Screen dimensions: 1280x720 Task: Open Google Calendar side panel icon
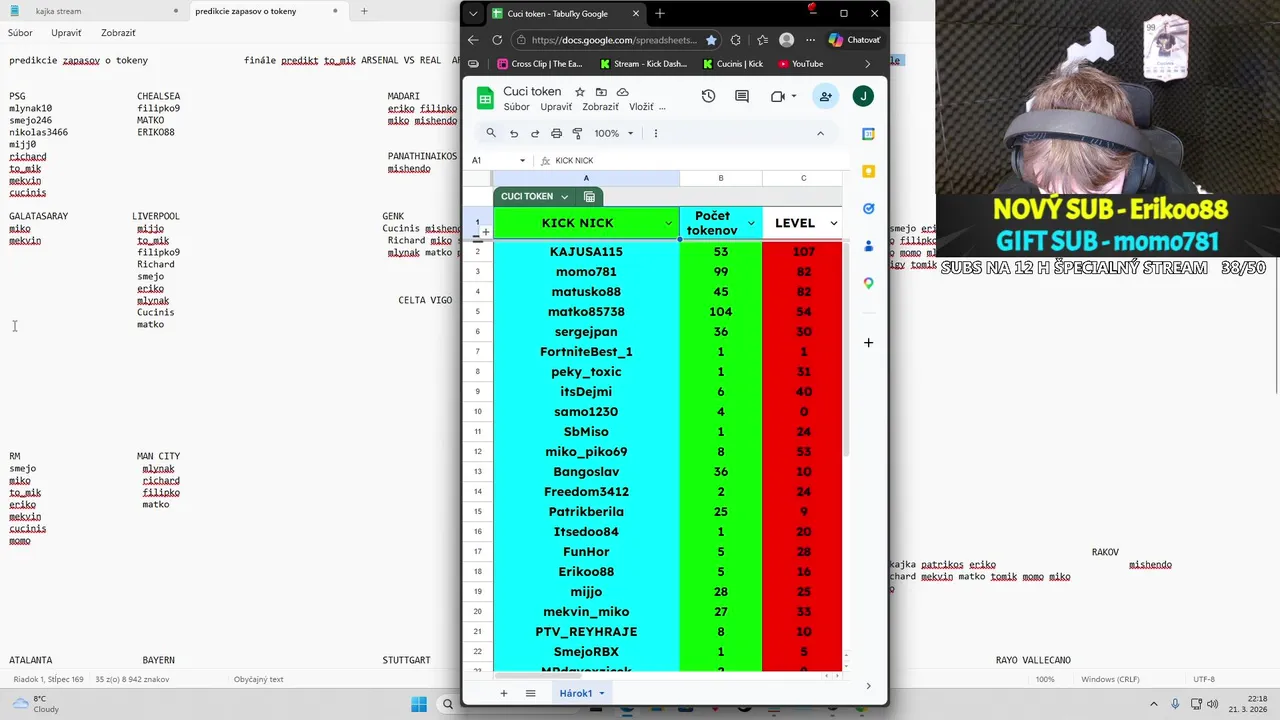(868, 134)
